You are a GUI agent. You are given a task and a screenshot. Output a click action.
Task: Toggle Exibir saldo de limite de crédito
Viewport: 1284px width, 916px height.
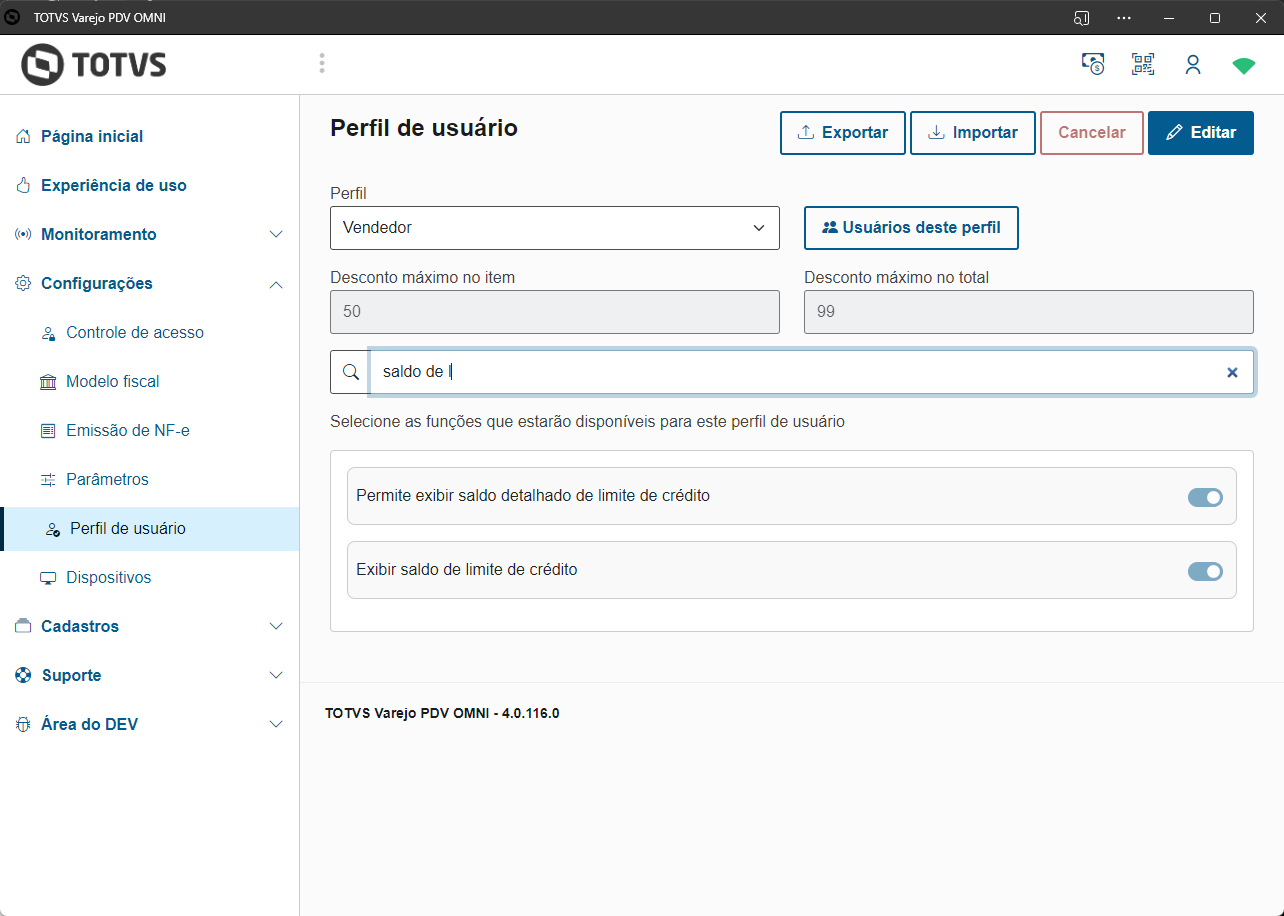tap(1205, 571)
